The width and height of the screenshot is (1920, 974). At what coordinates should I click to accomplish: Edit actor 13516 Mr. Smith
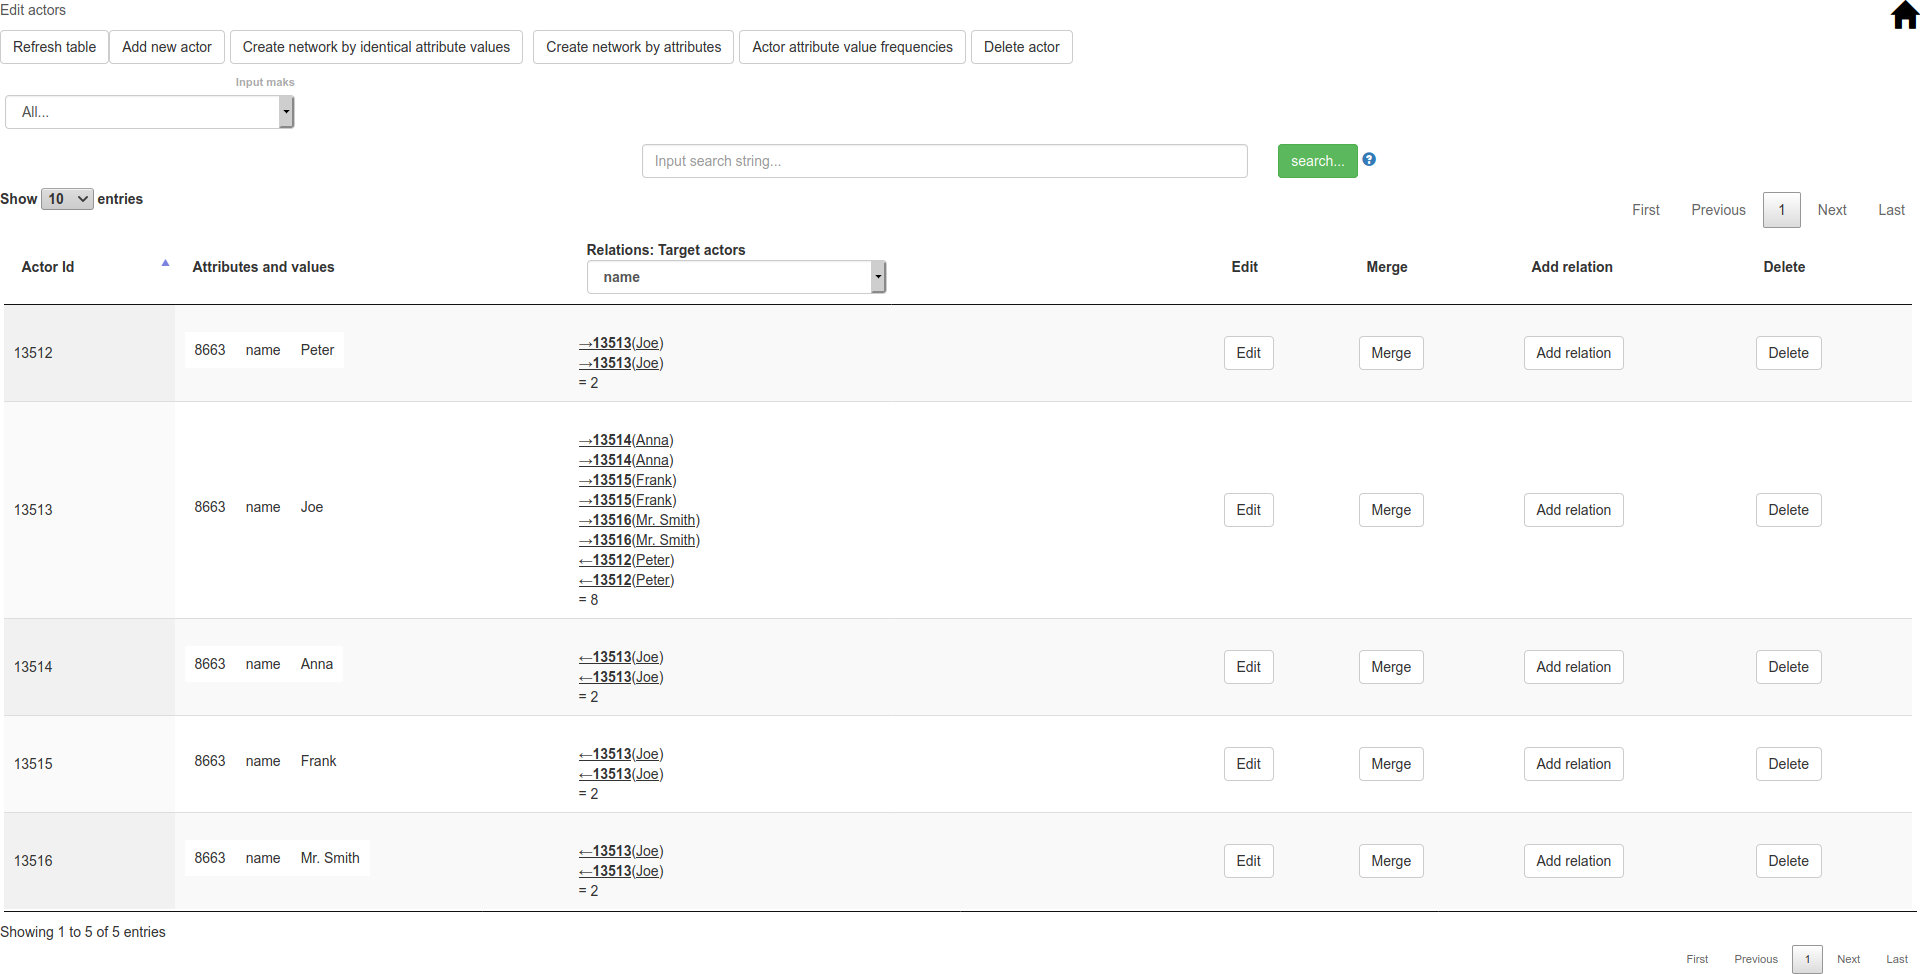click(1248, 861)
